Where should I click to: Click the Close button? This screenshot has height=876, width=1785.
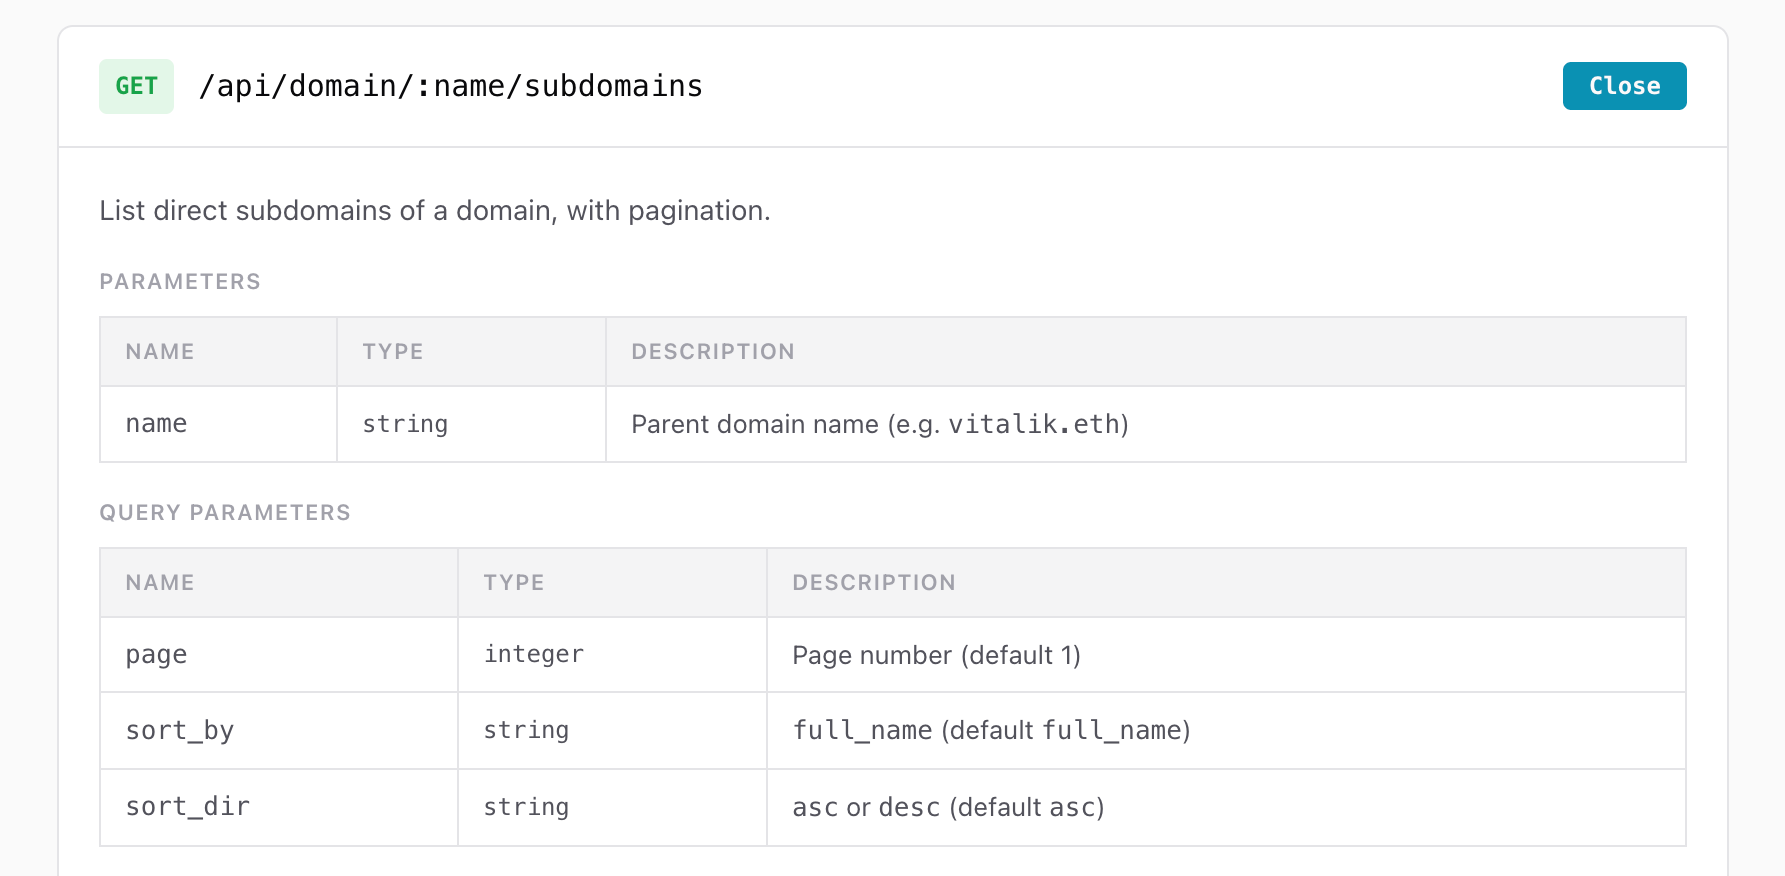pyautogui.click(x=1623, y=86)
